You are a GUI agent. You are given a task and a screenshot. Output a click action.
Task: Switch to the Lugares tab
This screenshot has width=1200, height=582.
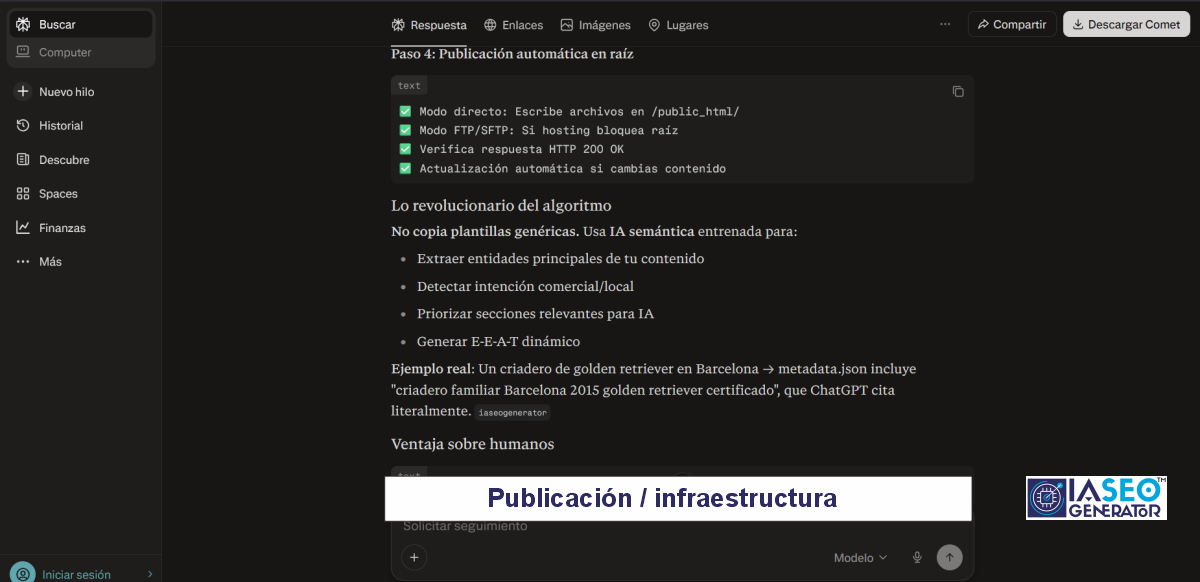(x=678, y=25)
